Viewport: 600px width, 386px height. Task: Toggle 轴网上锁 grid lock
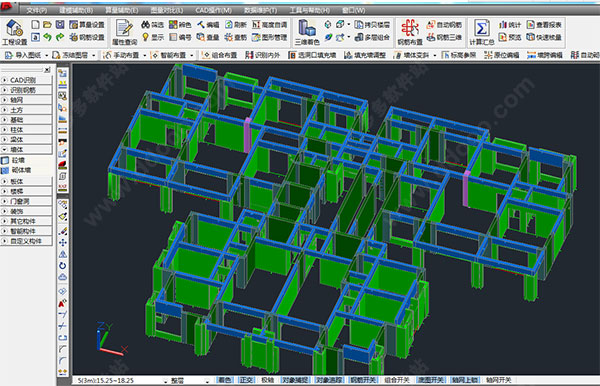click(465, 380)
